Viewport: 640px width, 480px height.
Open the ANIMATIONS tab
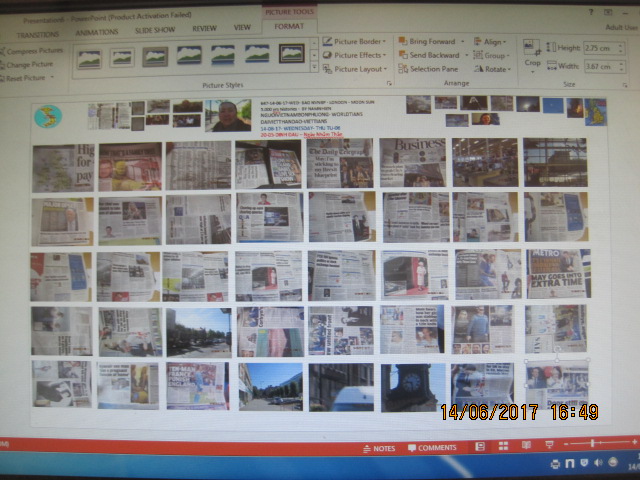coord(97,32)
